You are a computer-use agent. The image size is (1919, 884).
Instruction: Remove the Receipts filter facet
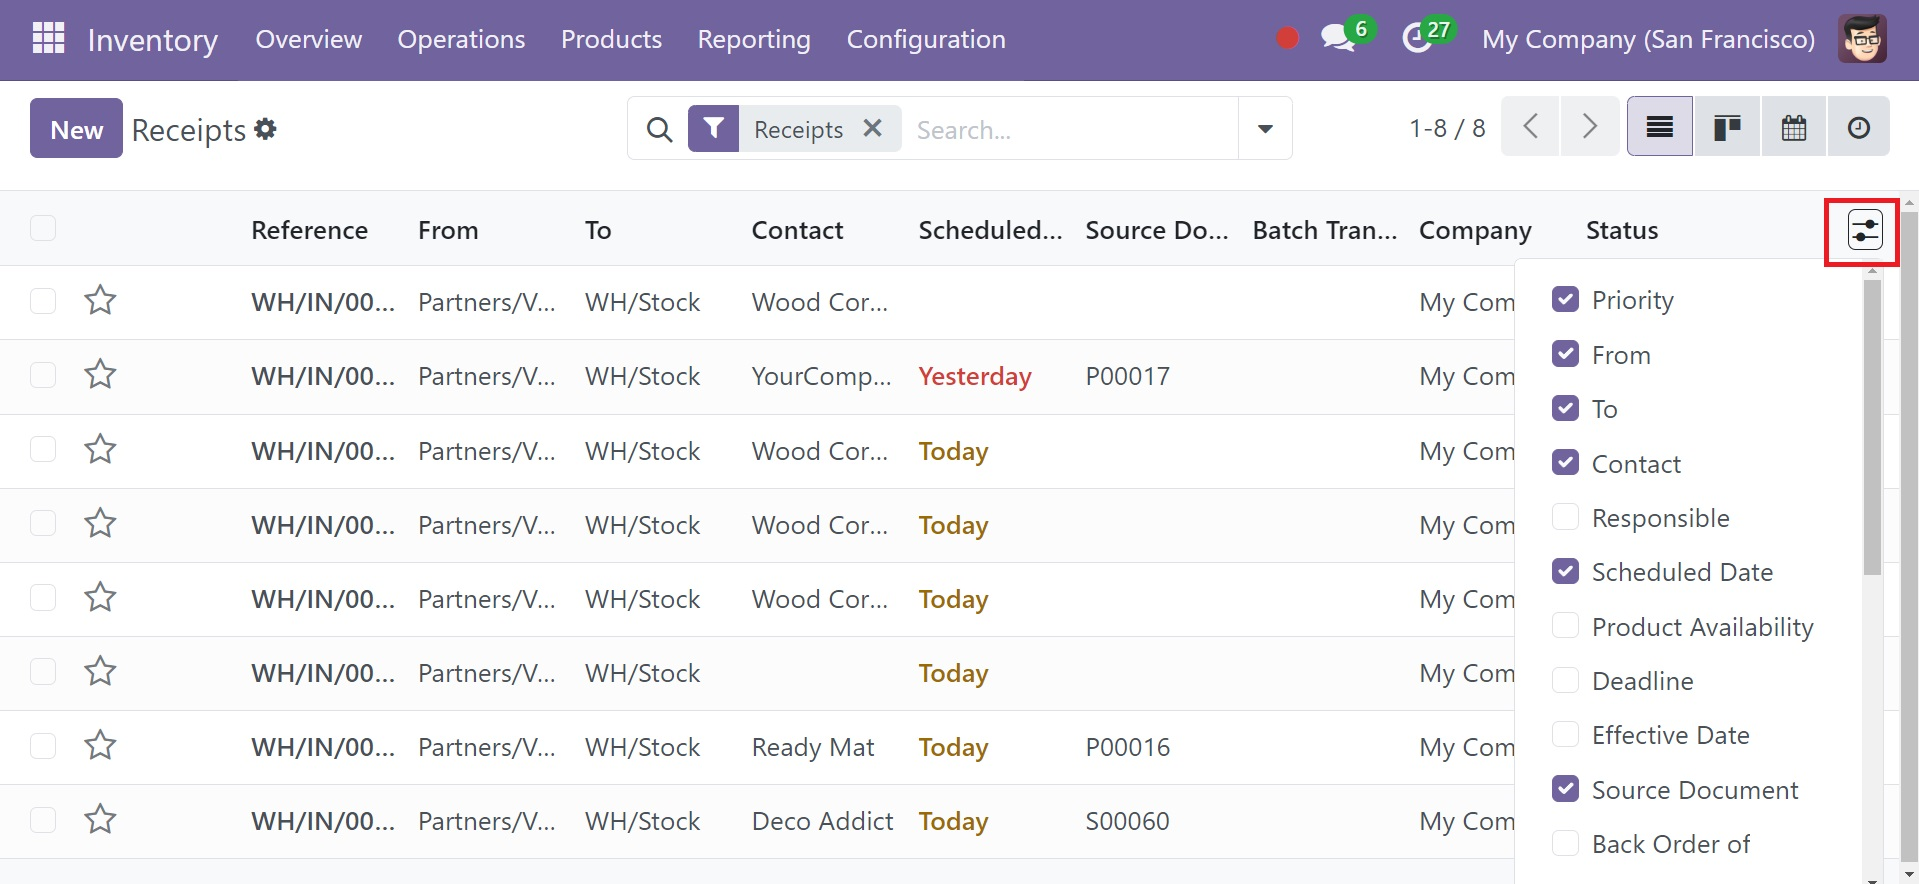[x=872, y=128]
